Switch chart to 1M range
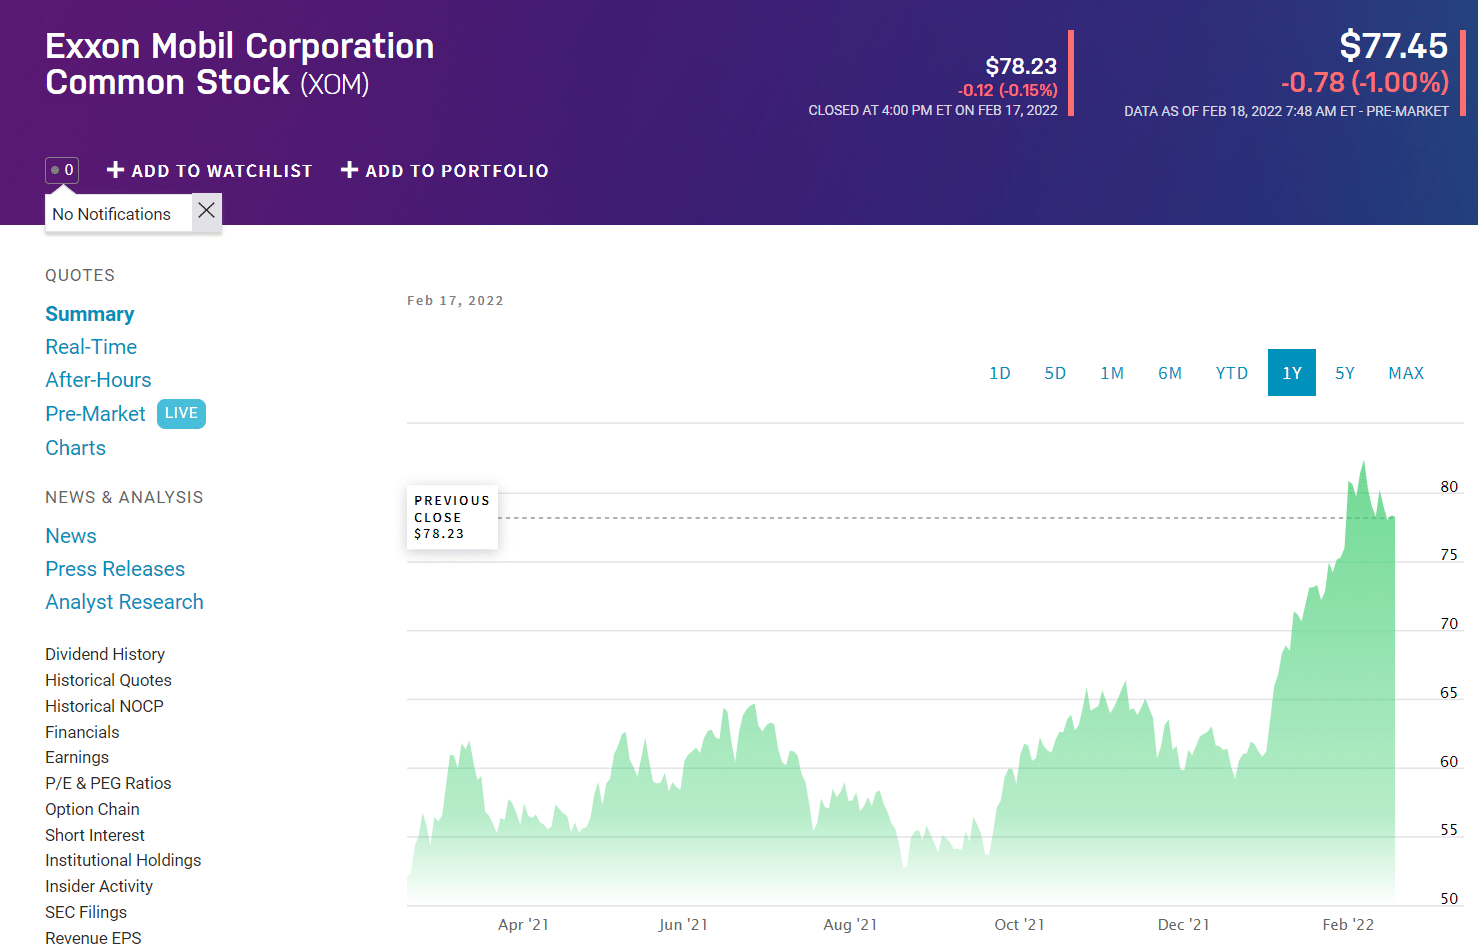This screenshot has width=1478, height=952. 1112,373
